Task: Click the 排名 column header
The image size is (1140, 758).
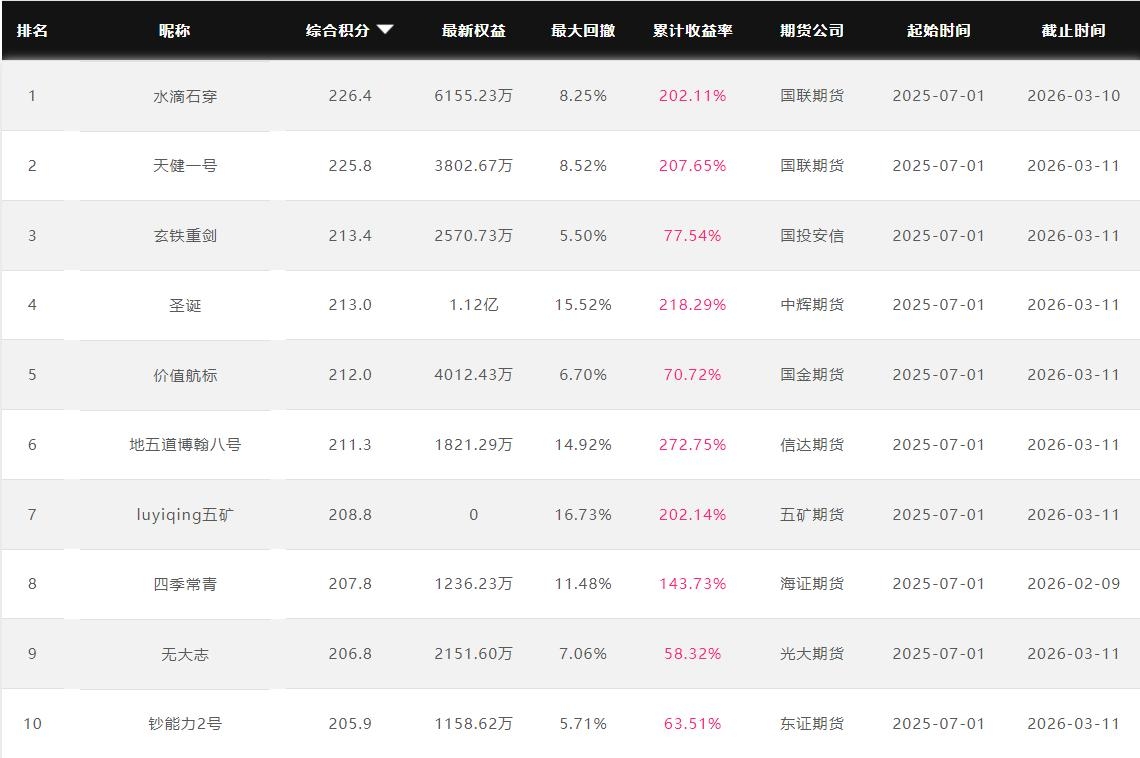Action: (32, 30)
